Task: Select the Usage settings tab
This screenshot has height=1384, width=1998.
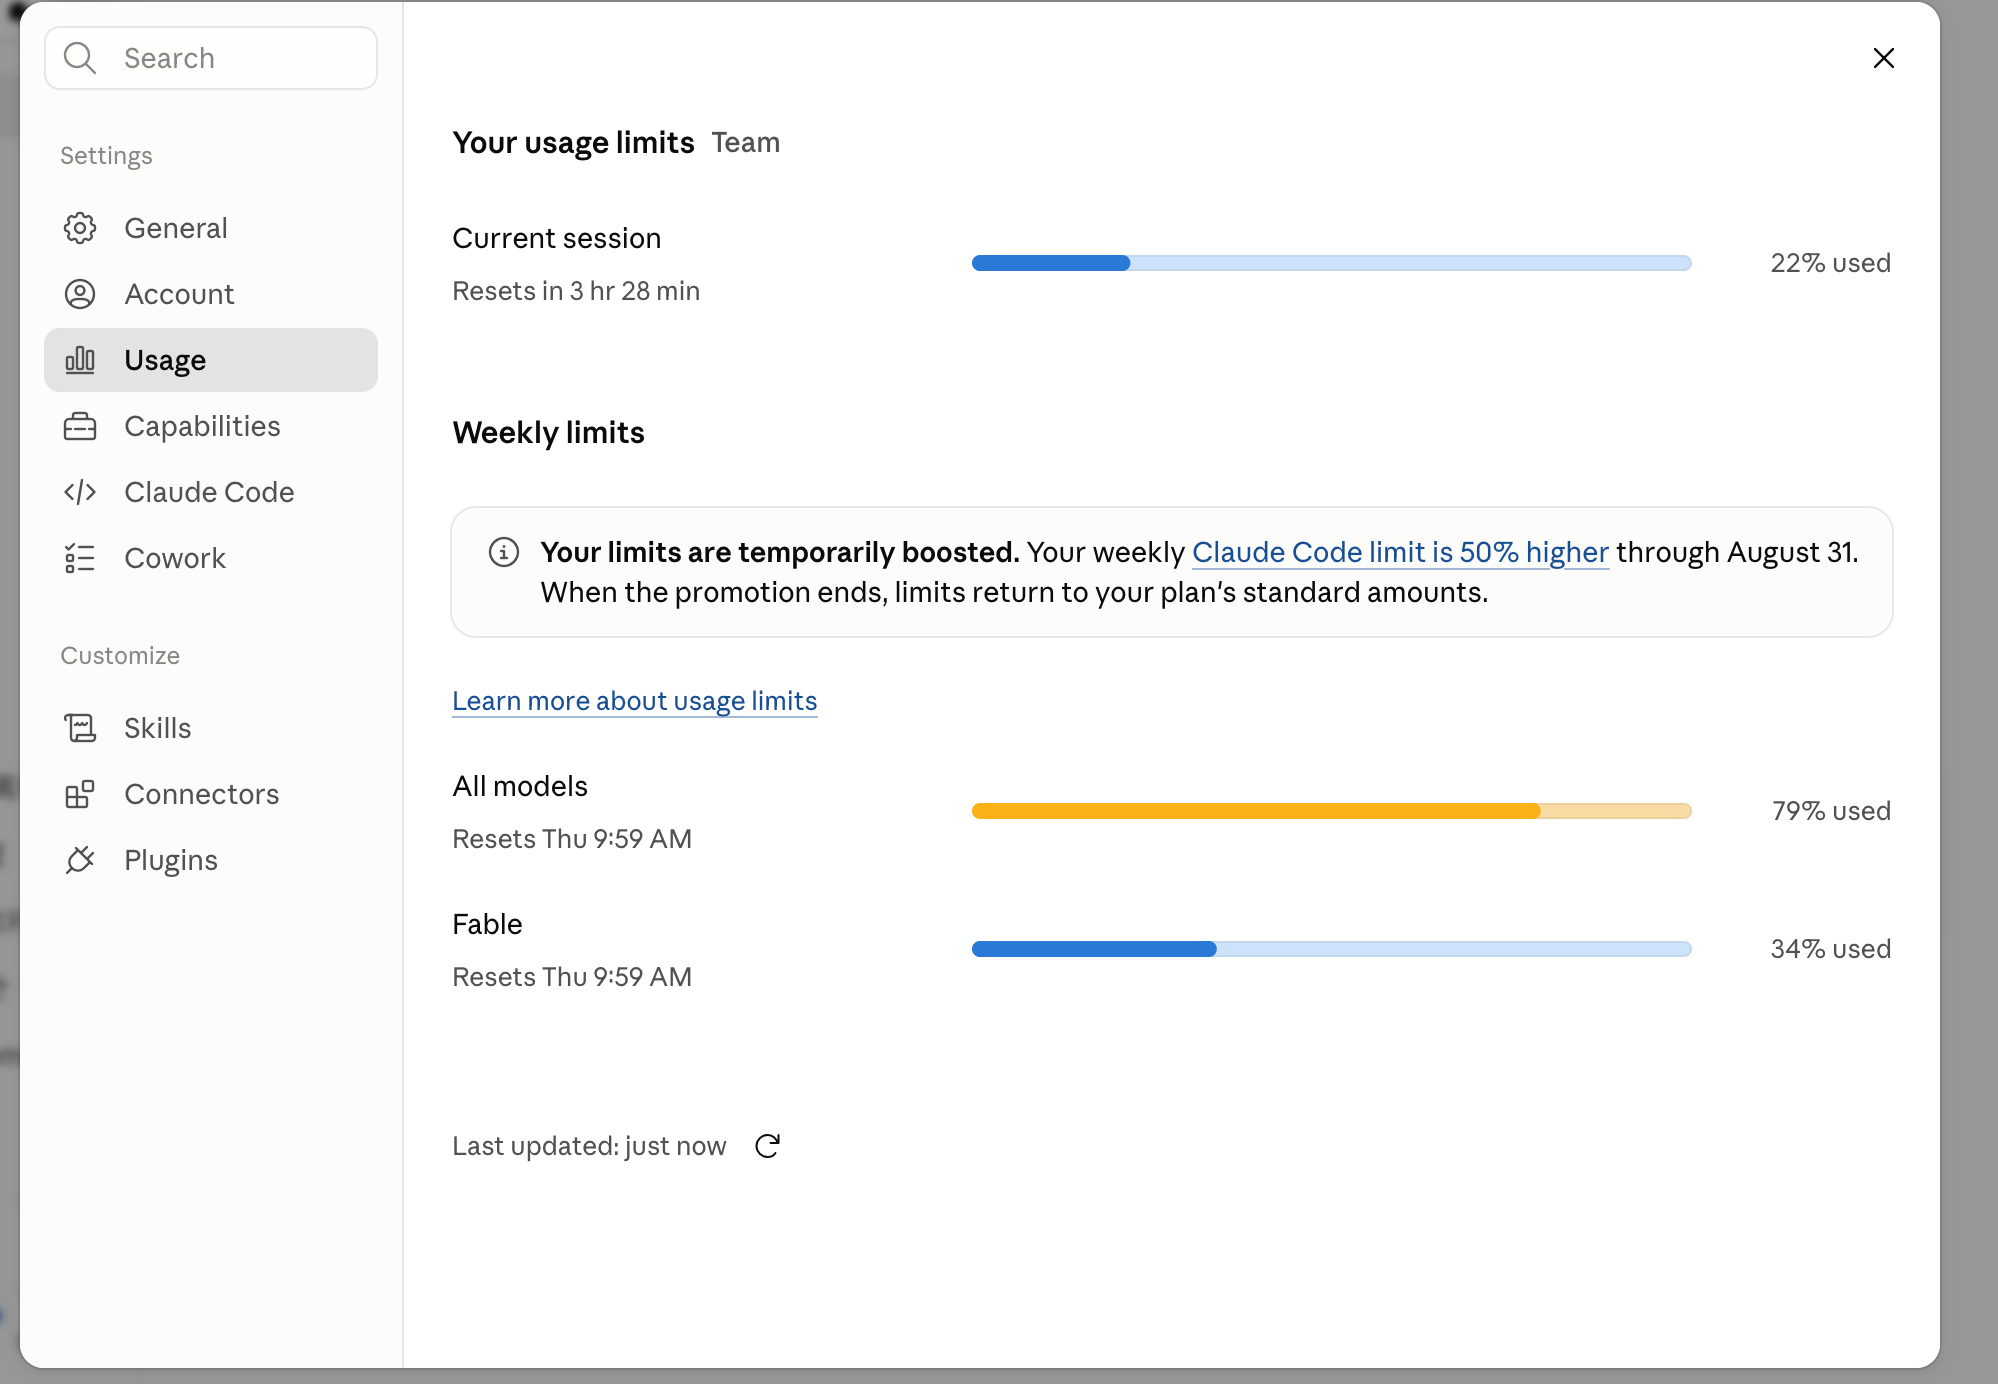Action: 211,360
